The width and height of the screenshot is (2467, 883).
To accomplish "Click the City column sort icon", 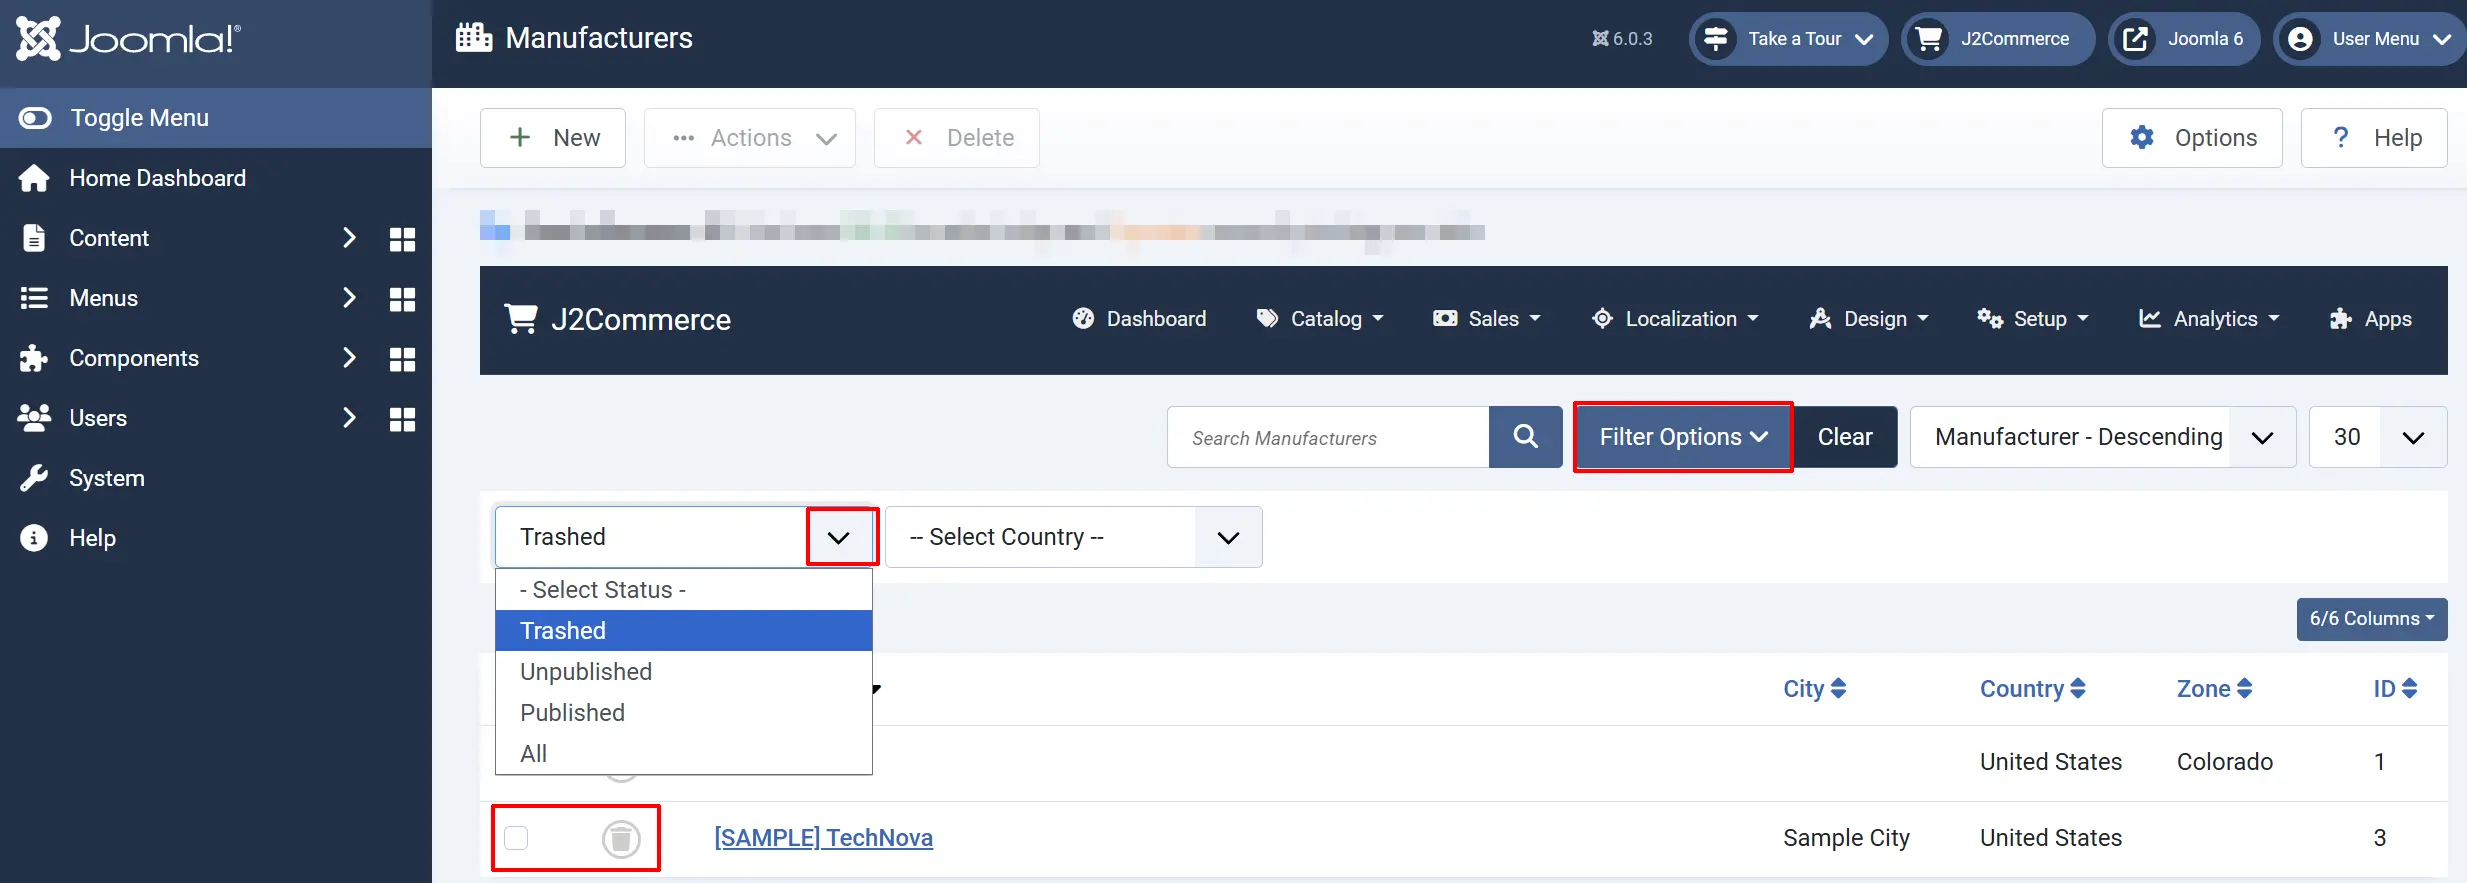I will pos(1838,689).
